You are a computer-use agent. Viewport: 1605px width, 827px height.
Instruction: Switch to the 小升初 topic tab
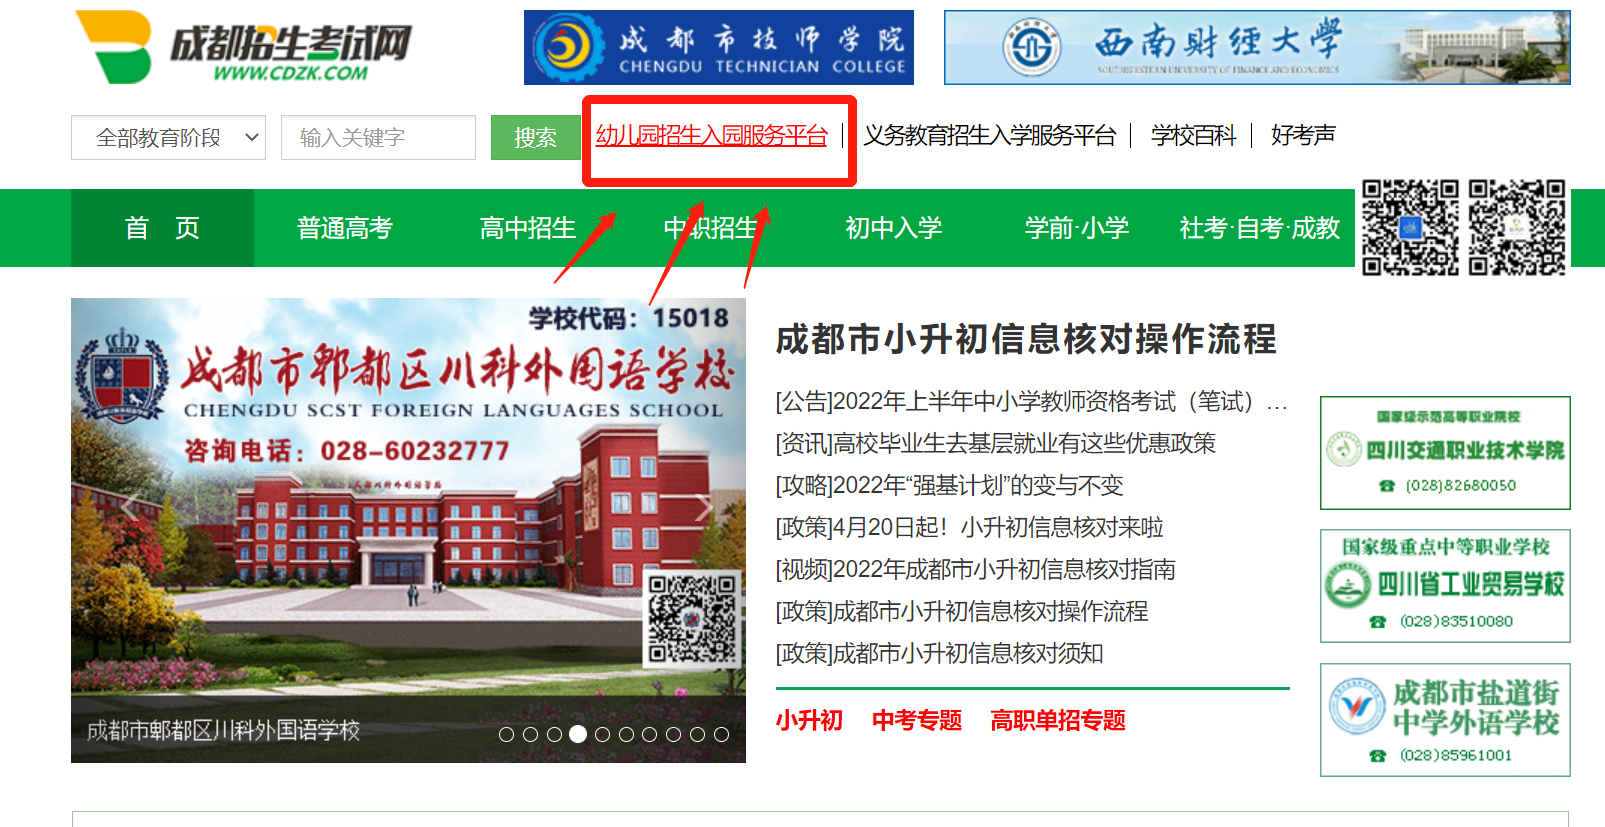pyautogui.click(x=809, y=720)
